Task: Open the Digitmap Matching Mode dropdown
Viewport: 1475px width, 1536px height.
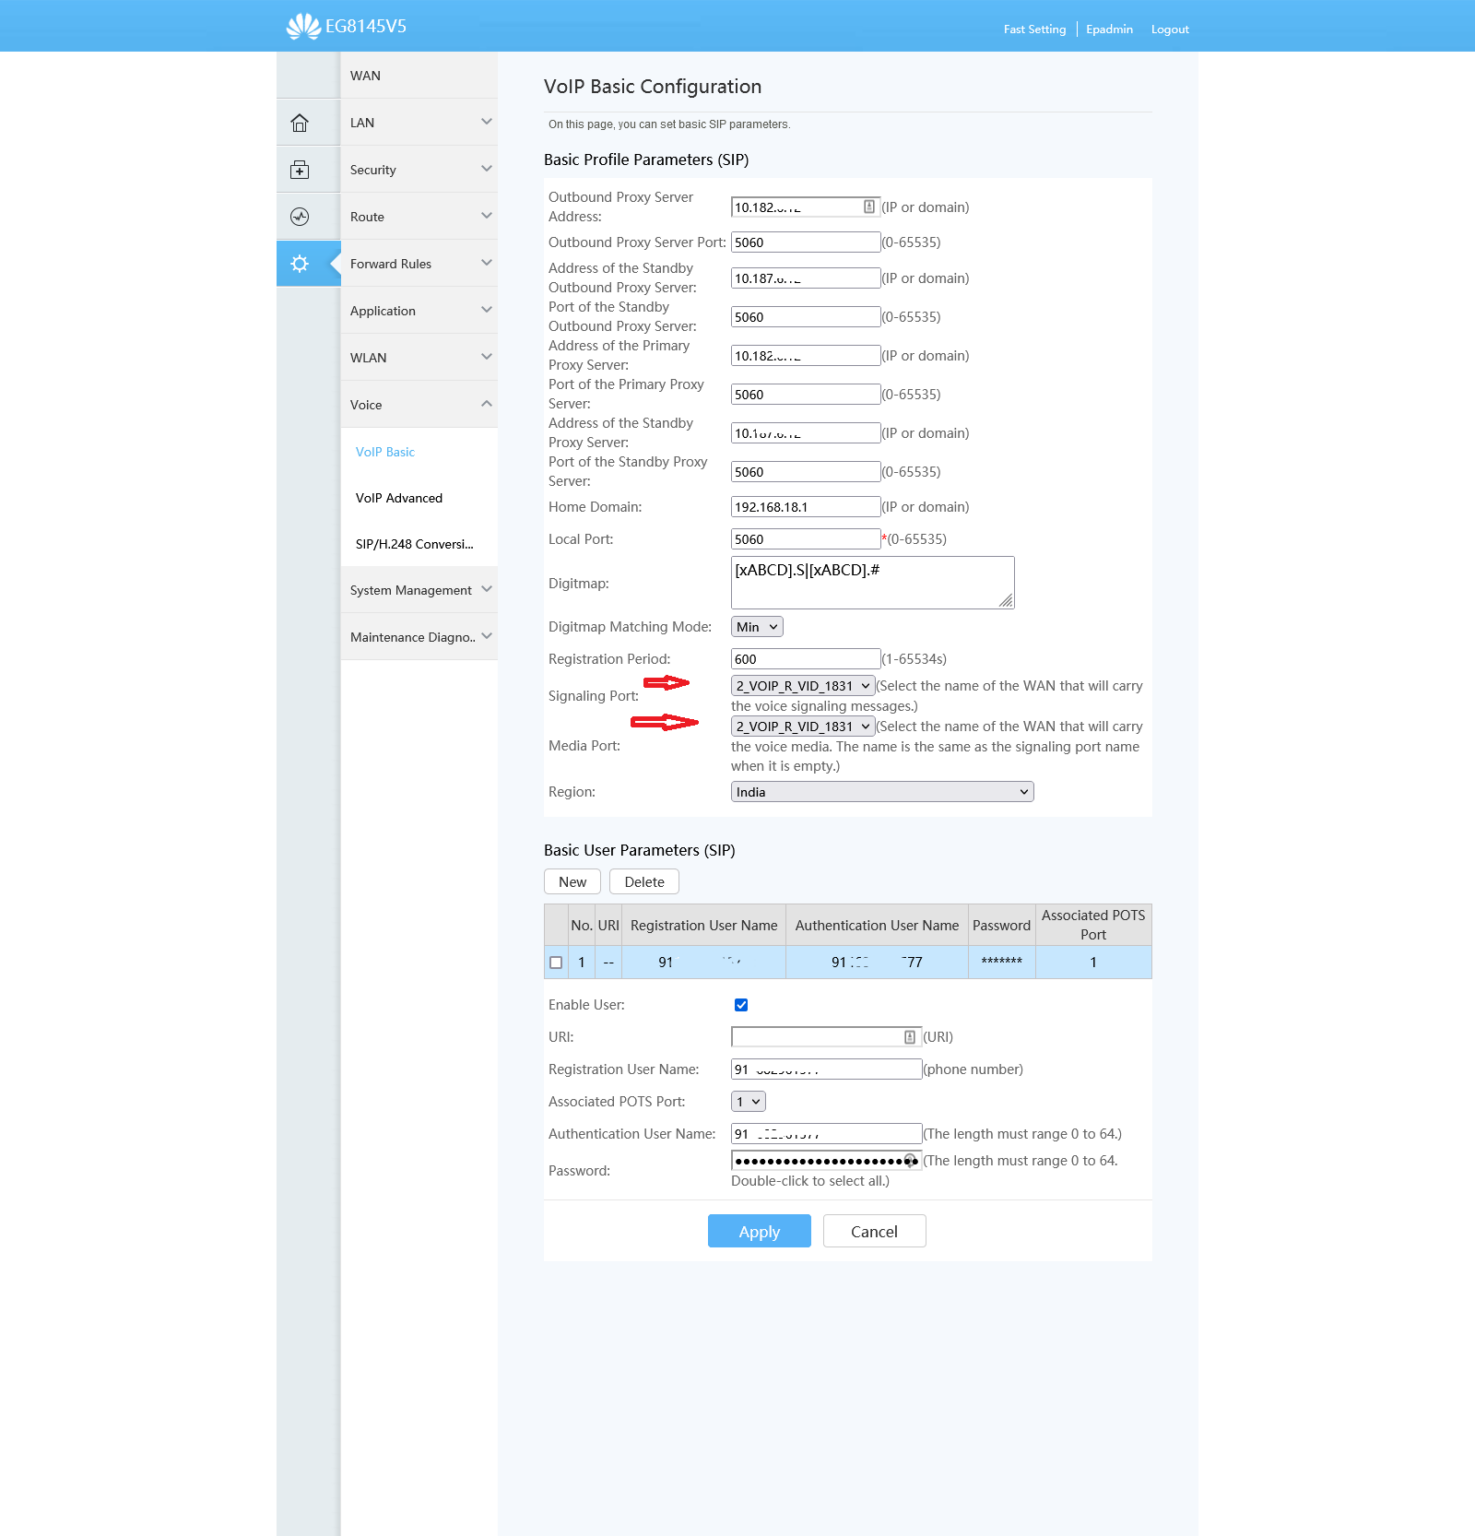Action: point(755,626)
